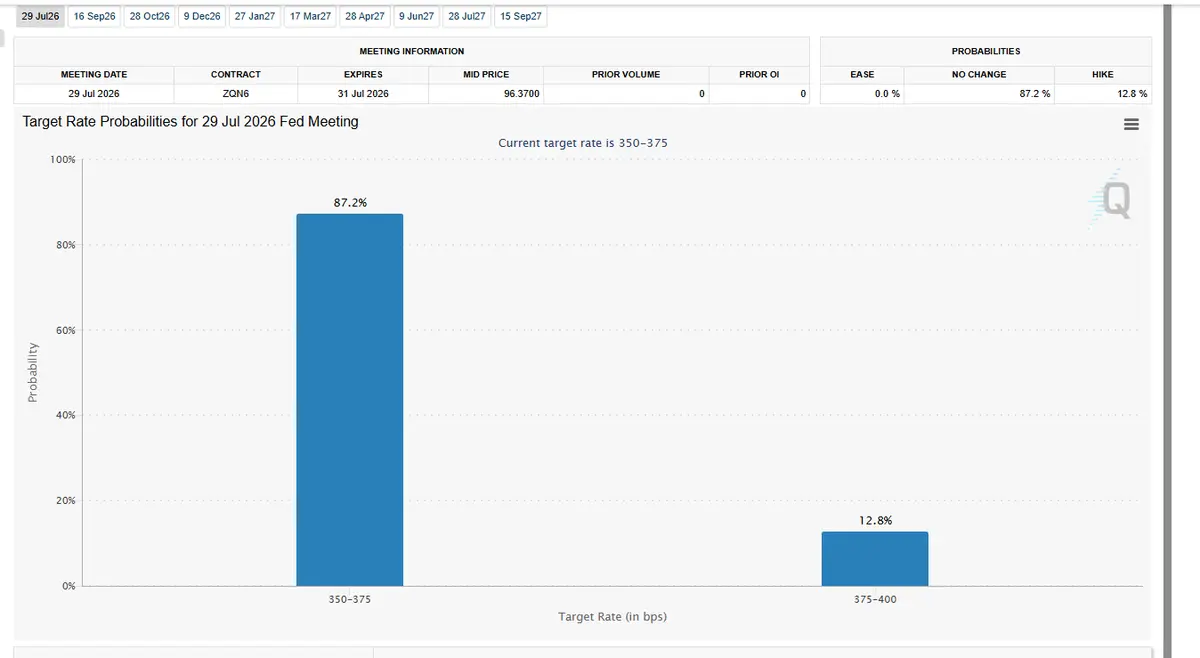Click the 31 Jul 2026 expiry cell
Image resolution: width=1200 pixels, height=658 pixels.
[x=363, y=94]
